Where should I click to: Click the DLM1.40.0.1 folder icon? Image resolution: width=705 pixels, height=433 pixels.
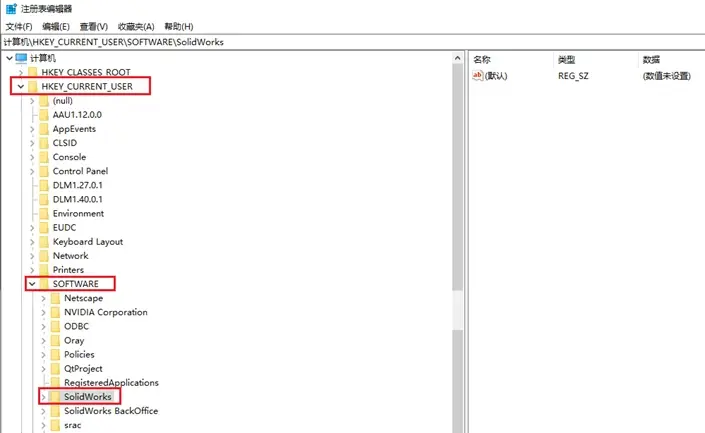[x=44, y=199]
